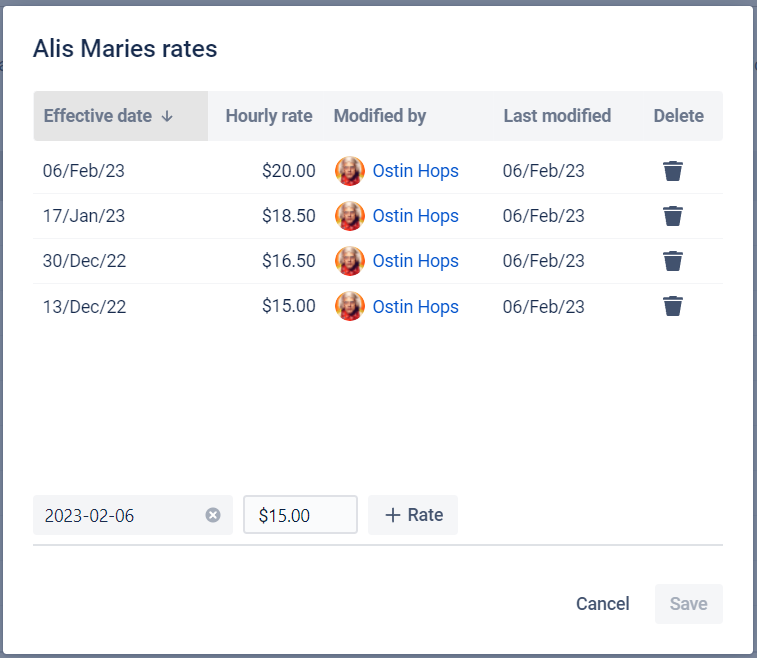Select the 30/Dec/22 effective date cell
Screen dimensions: 757x658
84,261
